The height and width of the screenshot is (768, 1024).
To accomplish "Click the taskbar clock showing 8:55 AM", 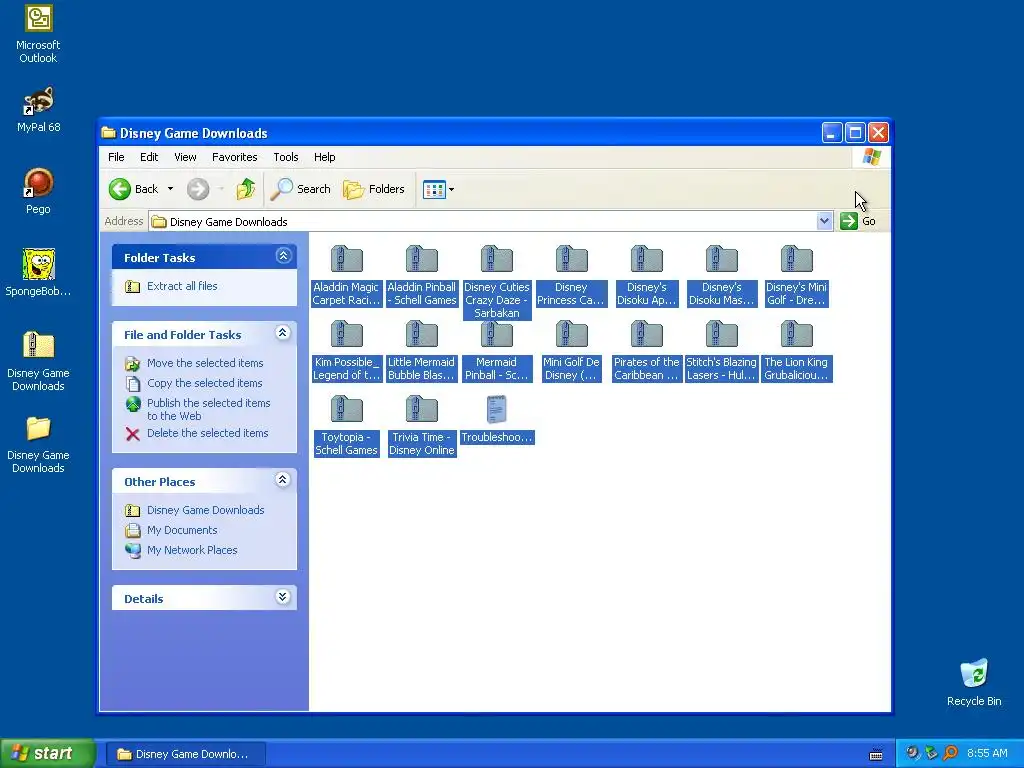I will pyautogui.click(x=987, y=754).
